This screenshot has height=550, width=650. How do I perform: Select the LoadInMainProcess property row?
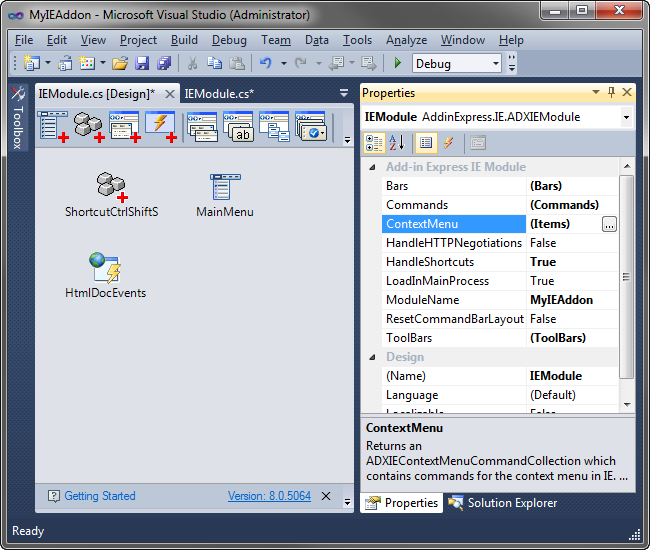(500, 281)
